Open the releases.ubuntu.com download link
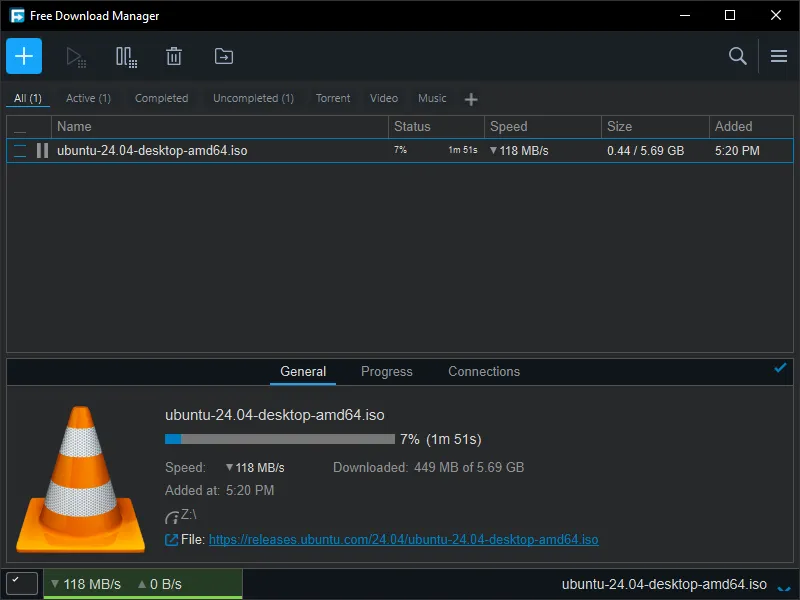Image resolution: width=800 pixels, height=600 pixels. [x=403, y=540]
